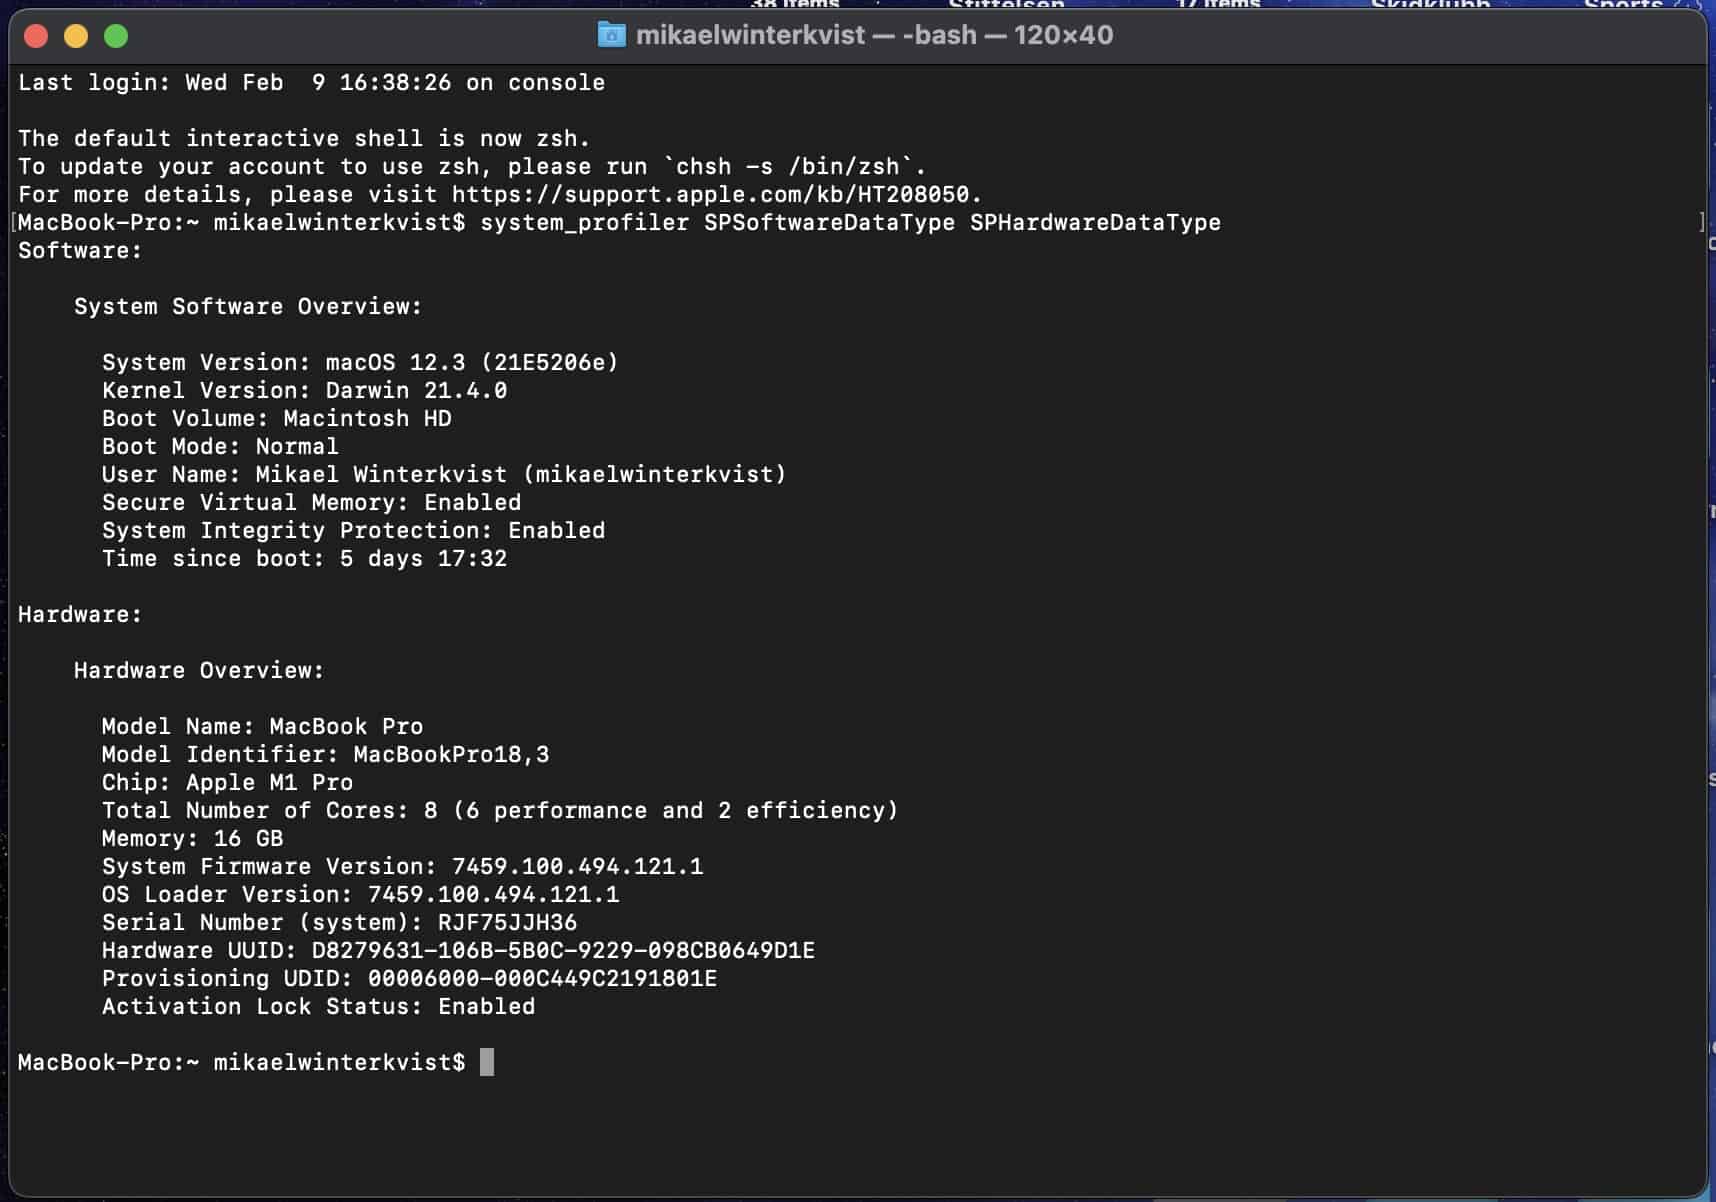
Task: Click the 'Hardware:' heading
Action: [80, 615]
